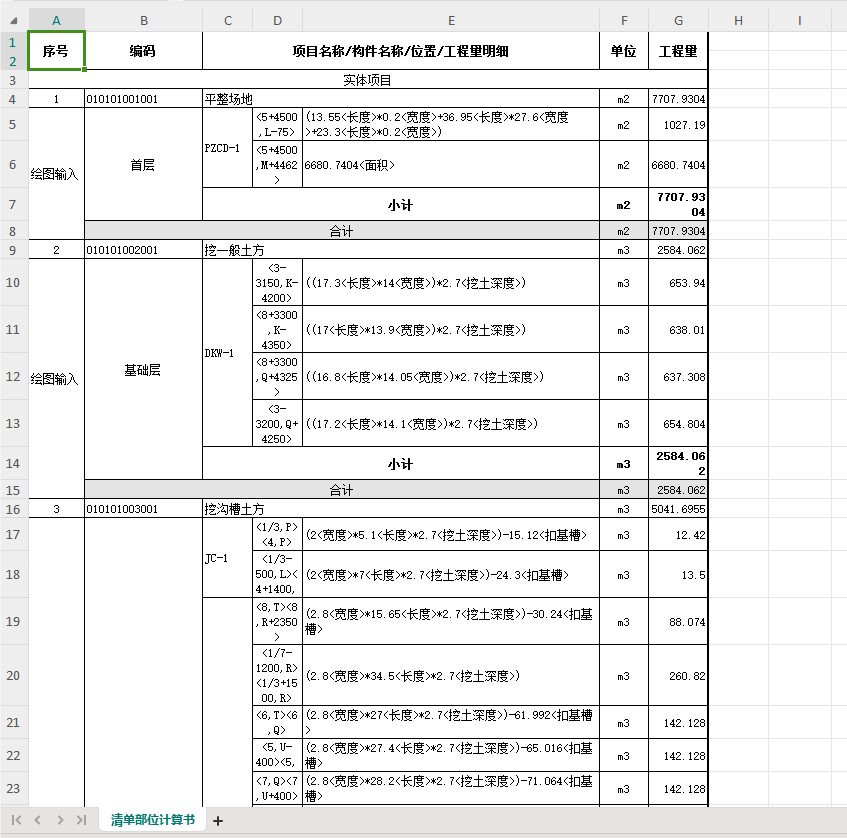Select column G header
The width and height of the screenshot is (847, 838).
[x=678, y=21]
